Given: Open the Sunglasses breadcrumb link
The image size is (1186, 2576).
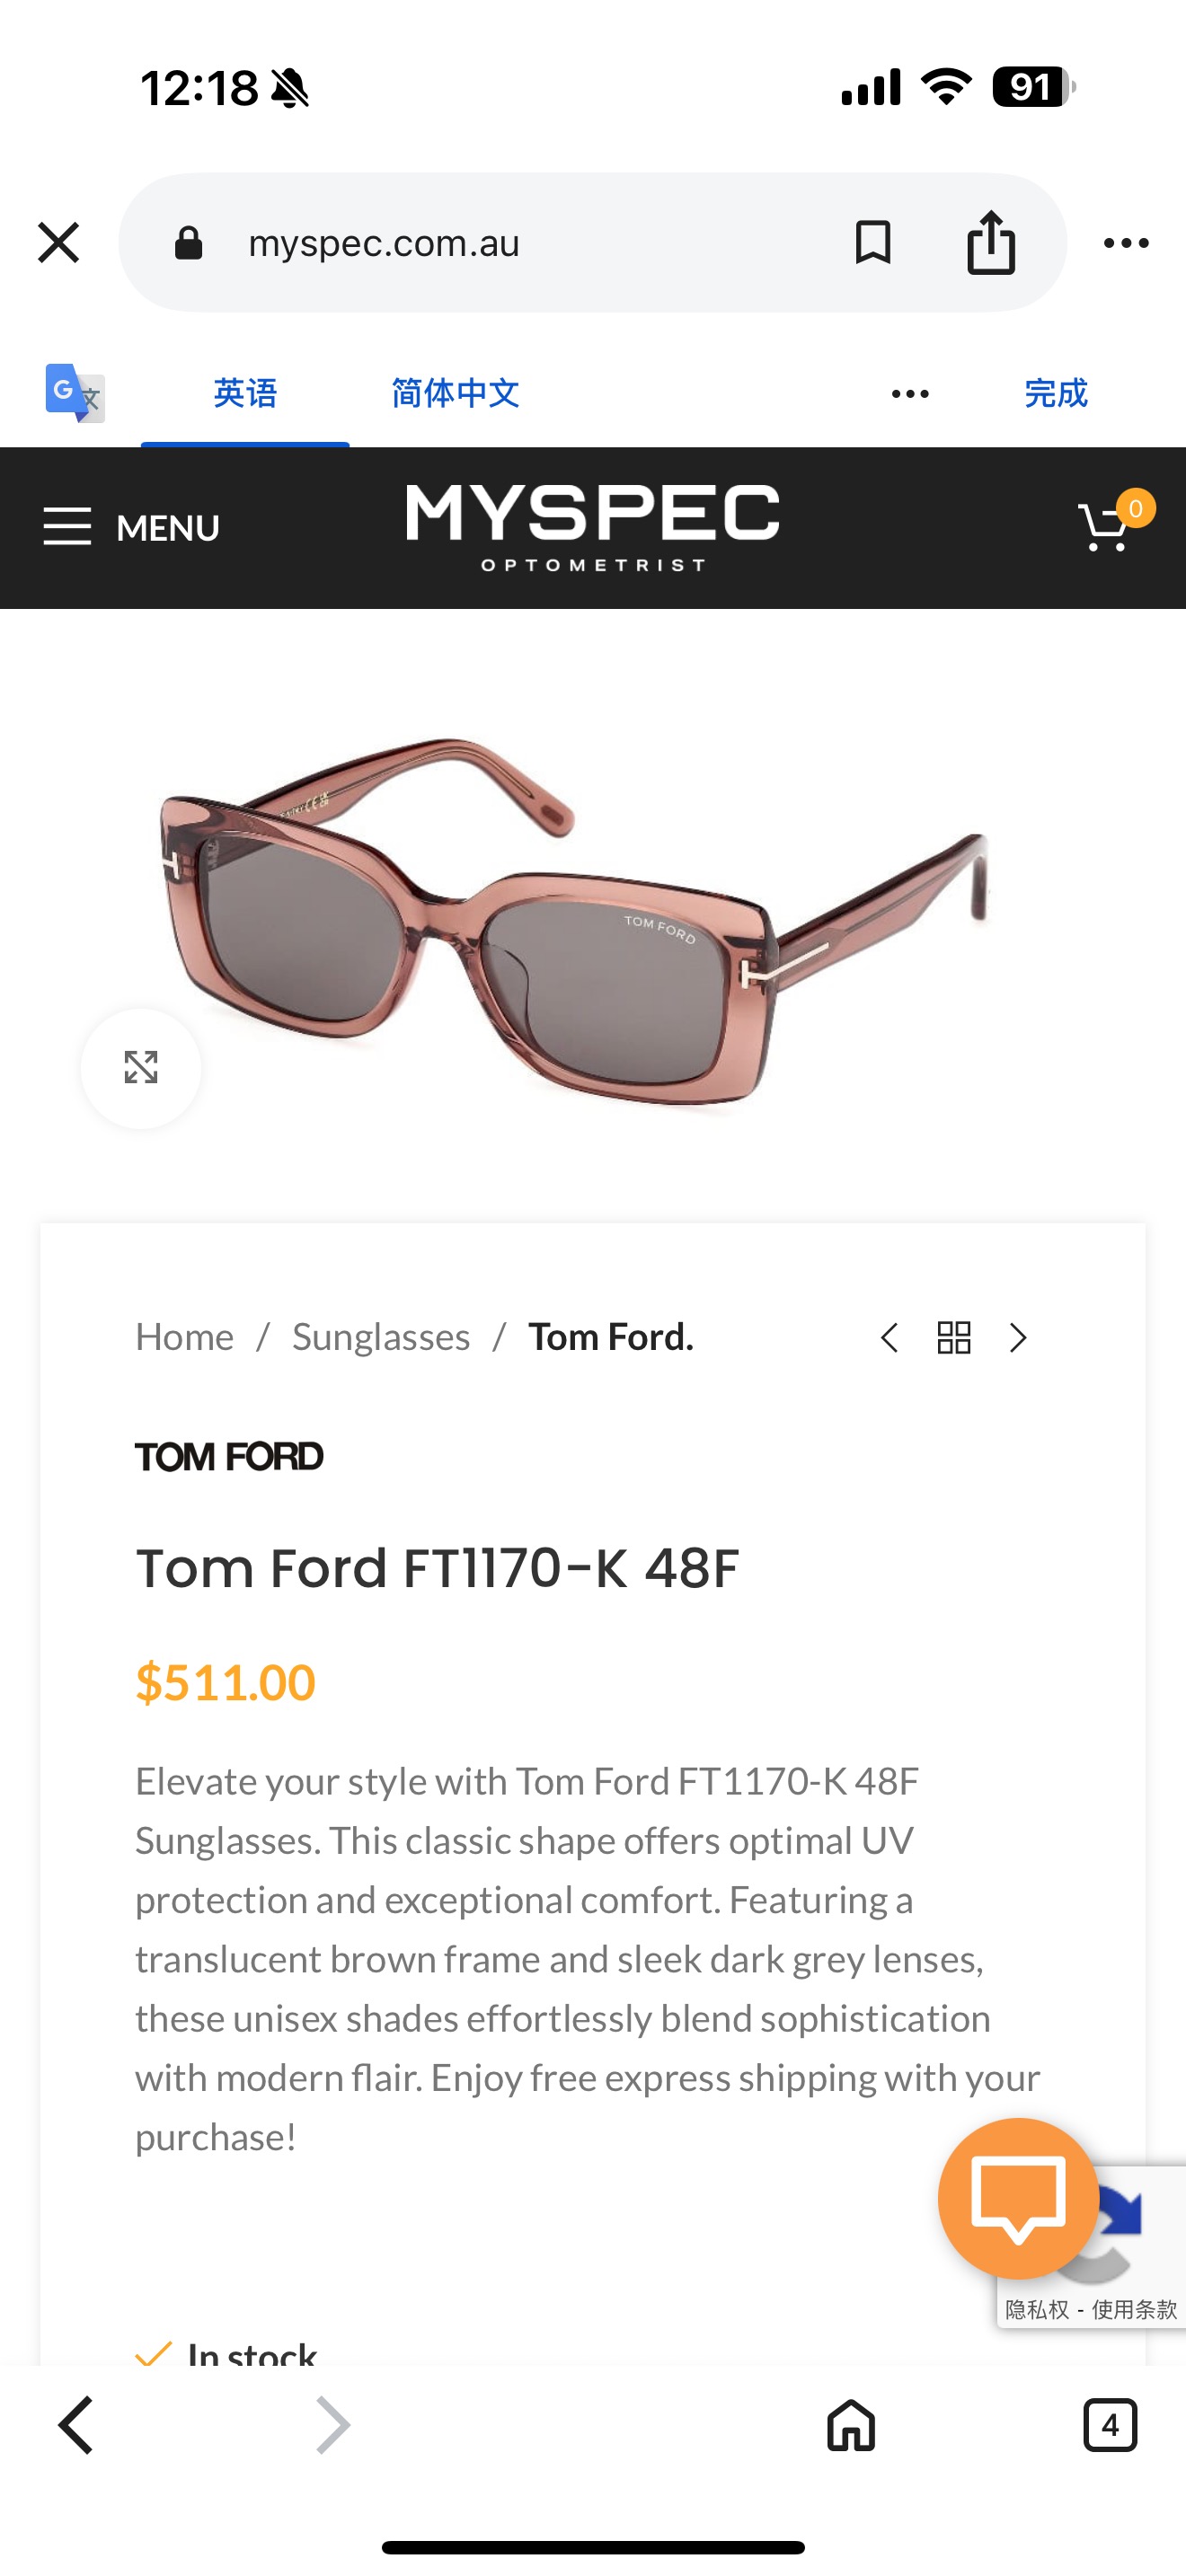Looking at the screenshot, I should coord(381,1337).
